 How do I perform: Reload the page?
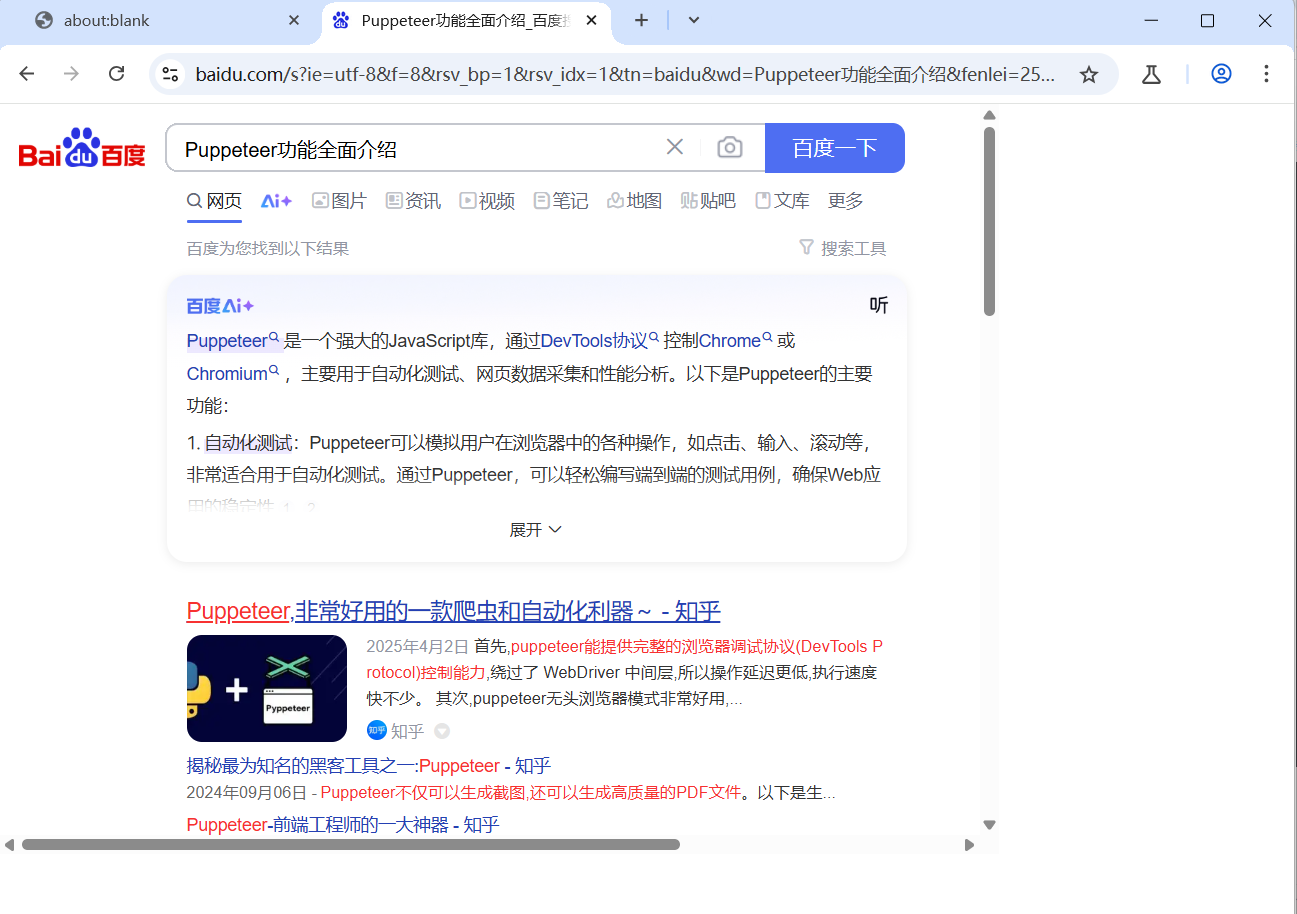click(117, 74)
